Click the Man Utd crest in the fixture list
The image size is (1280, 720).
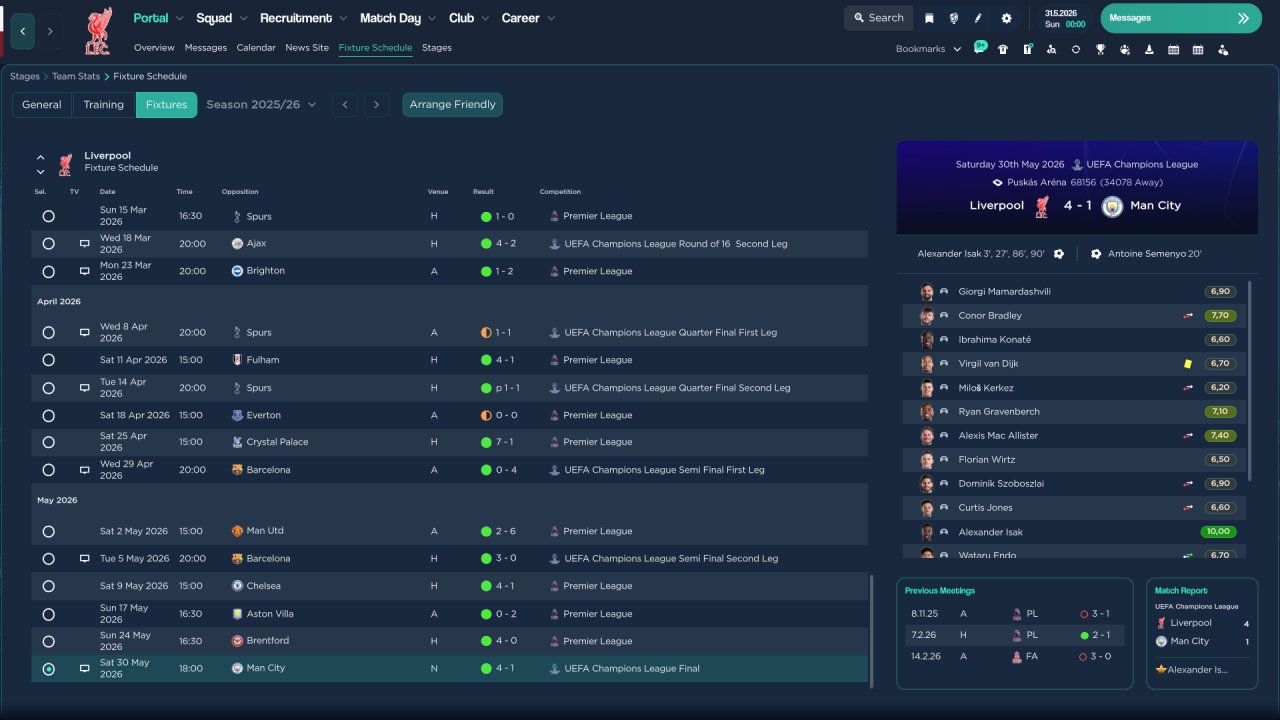[237, 531]
